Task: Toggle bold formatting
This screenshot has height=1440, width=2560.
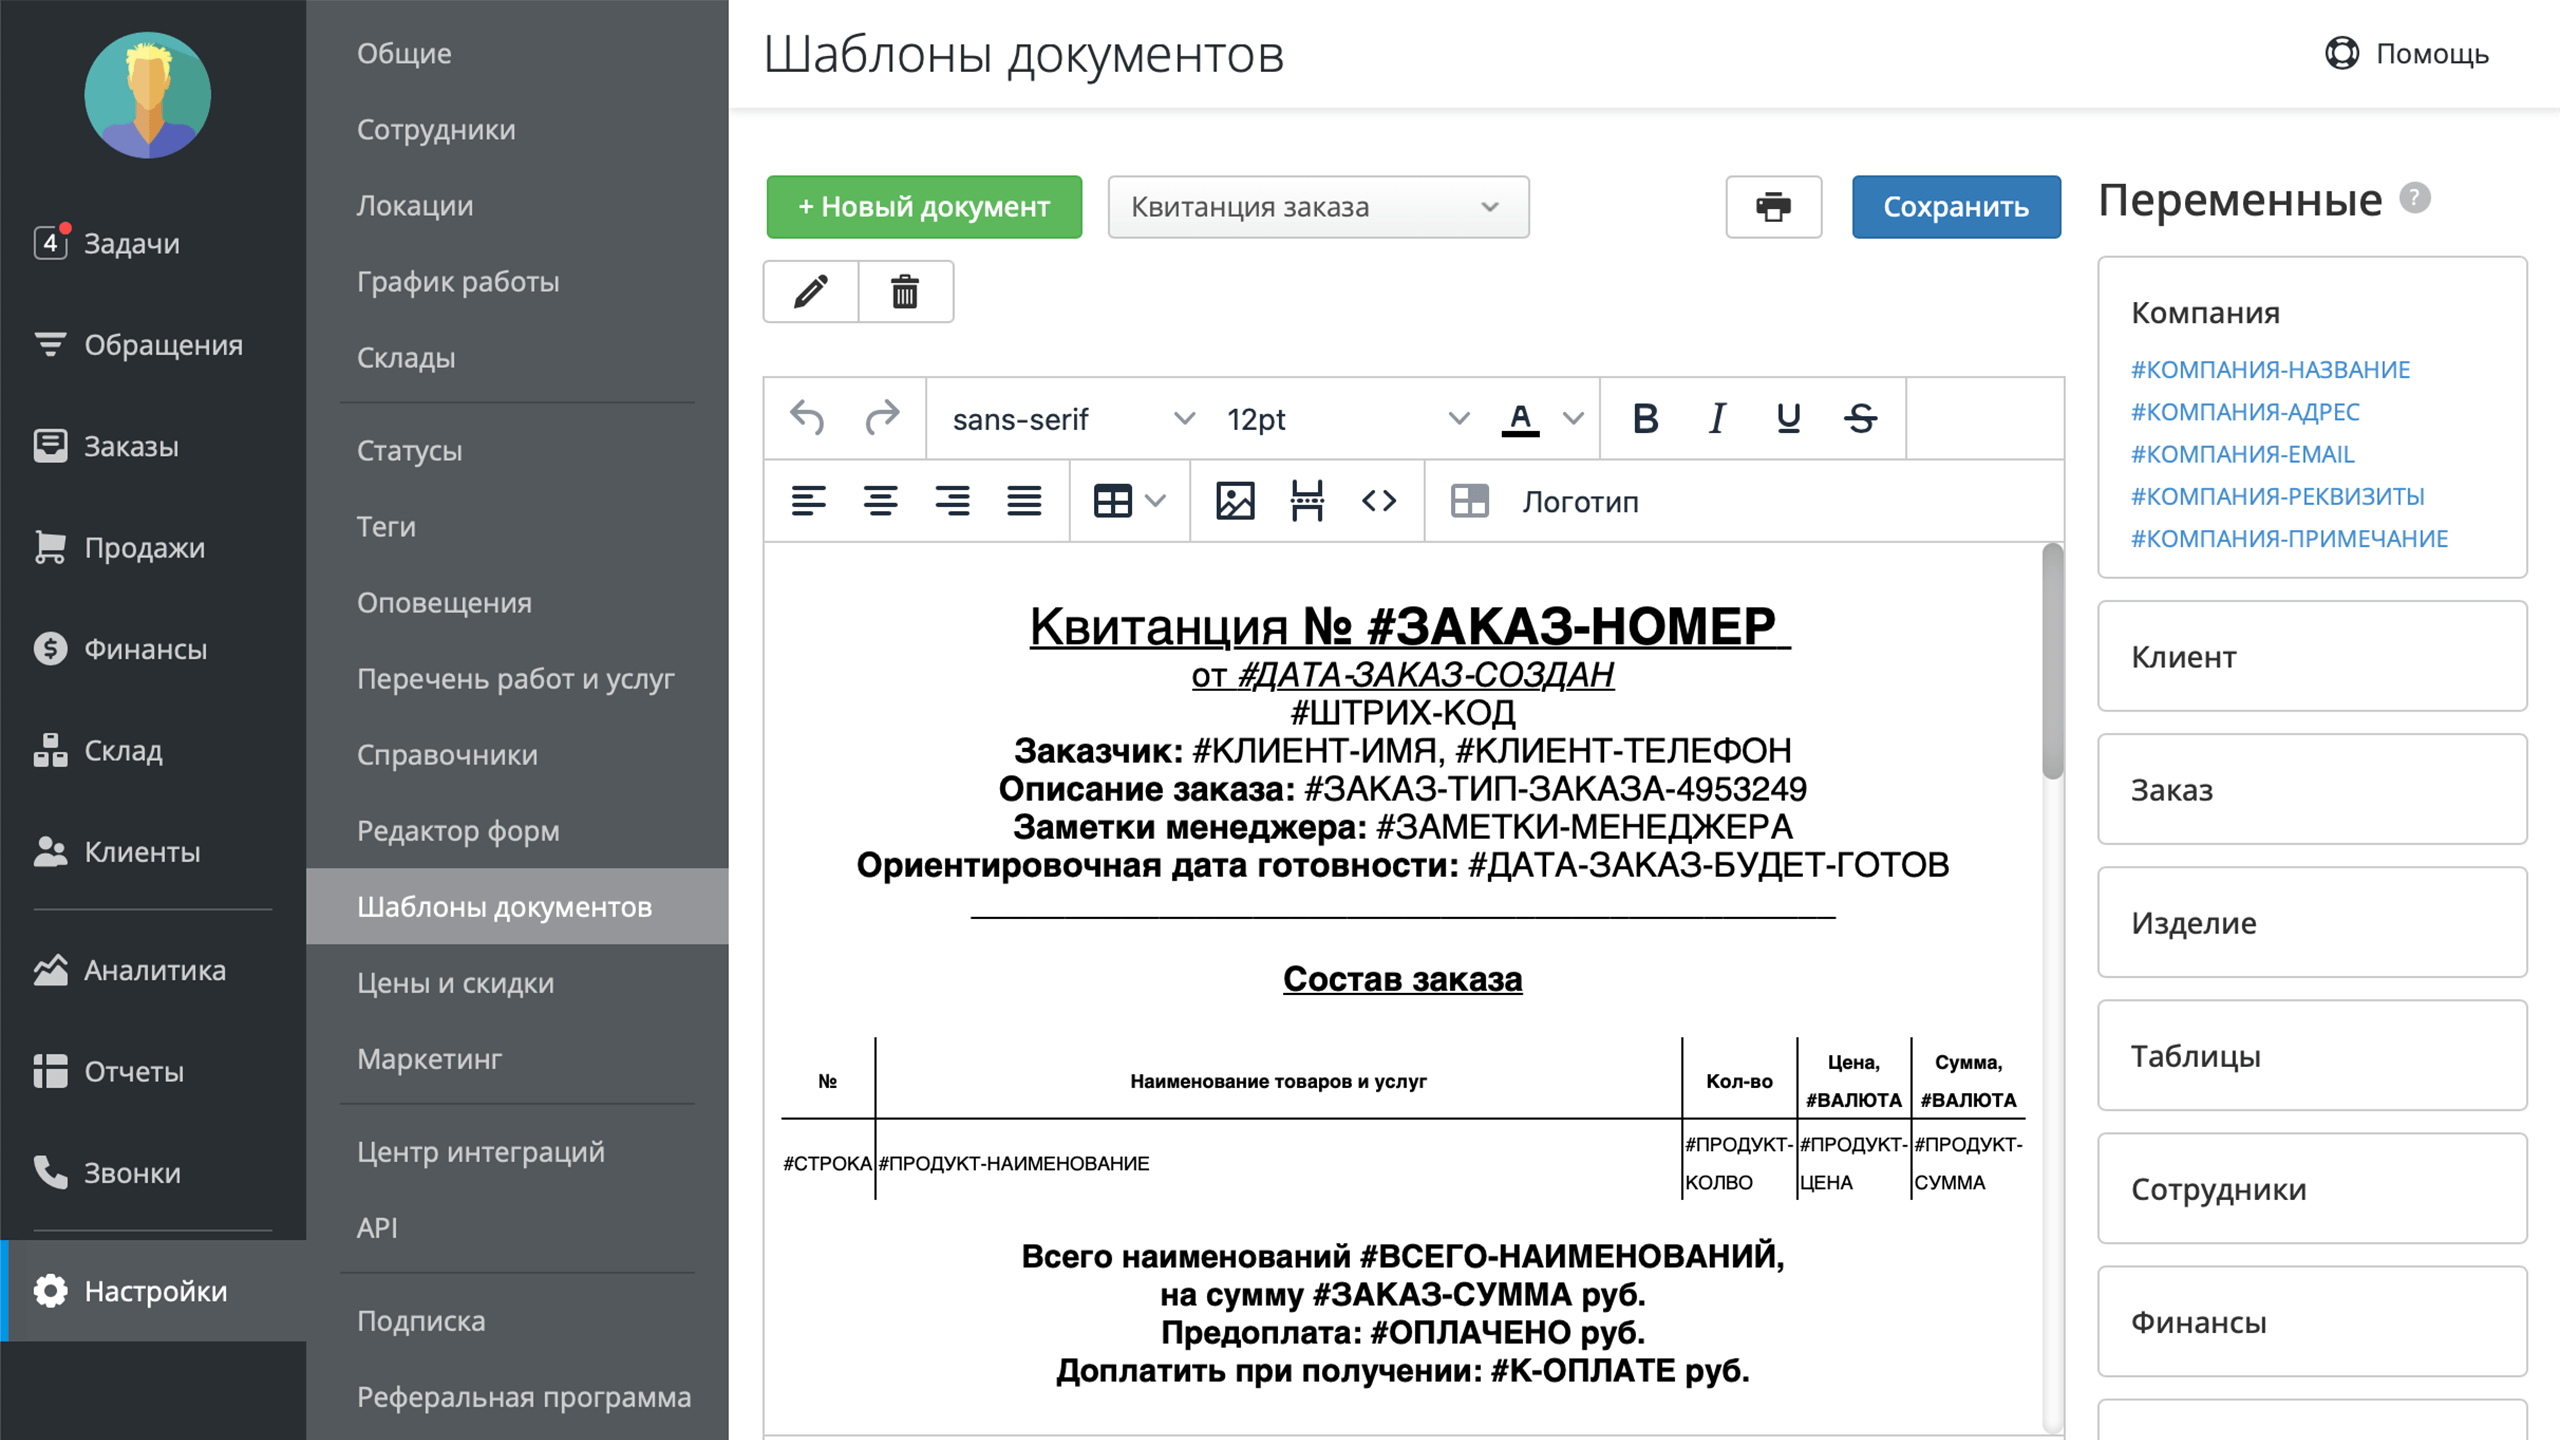Action: 1645,418
